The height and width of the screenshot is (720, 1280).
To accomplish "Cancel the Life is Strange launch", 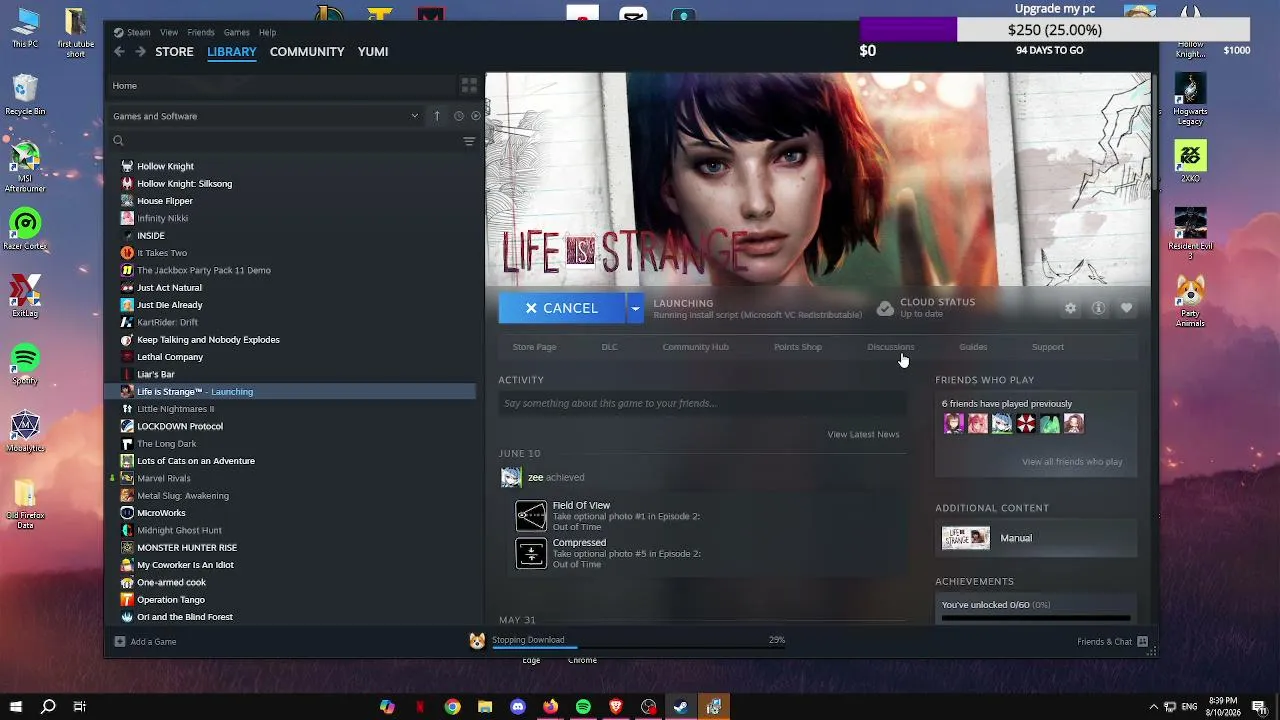I will (562, 308).
